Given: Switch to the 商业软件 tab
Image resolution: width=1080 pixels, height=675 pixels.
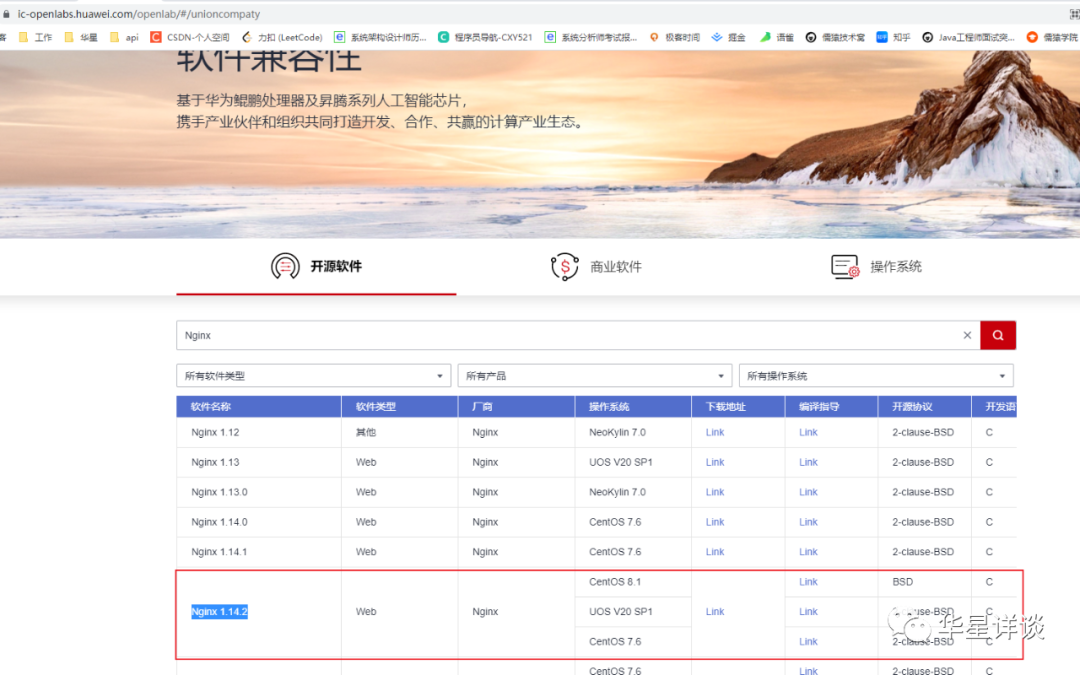Looking at the screenshot, I should pos(596,267).
